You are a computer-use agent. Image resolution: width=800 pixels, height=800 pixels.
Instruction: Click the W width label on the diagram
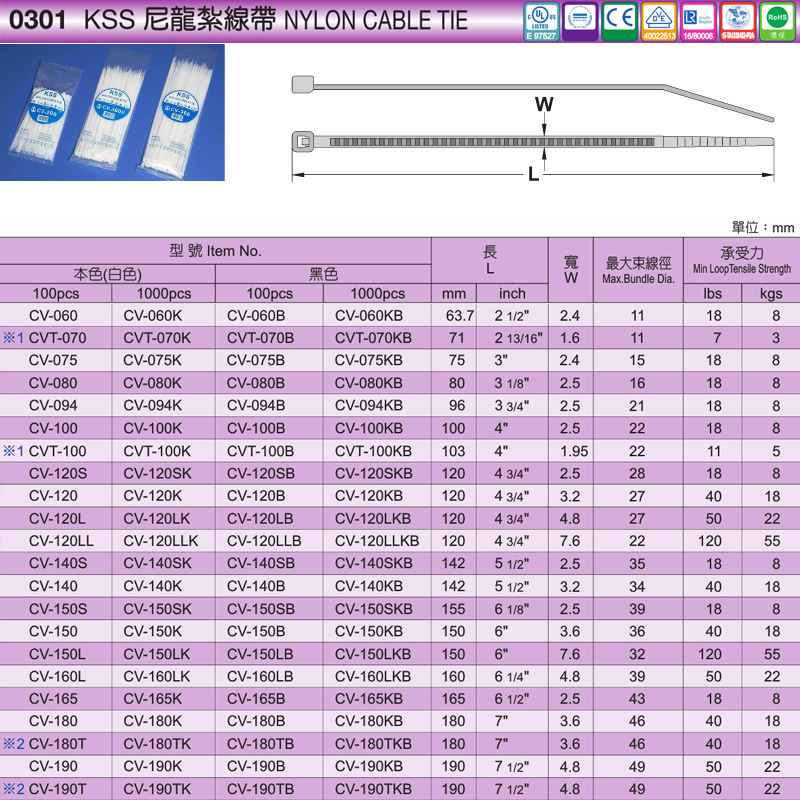[x=544, y=104]
